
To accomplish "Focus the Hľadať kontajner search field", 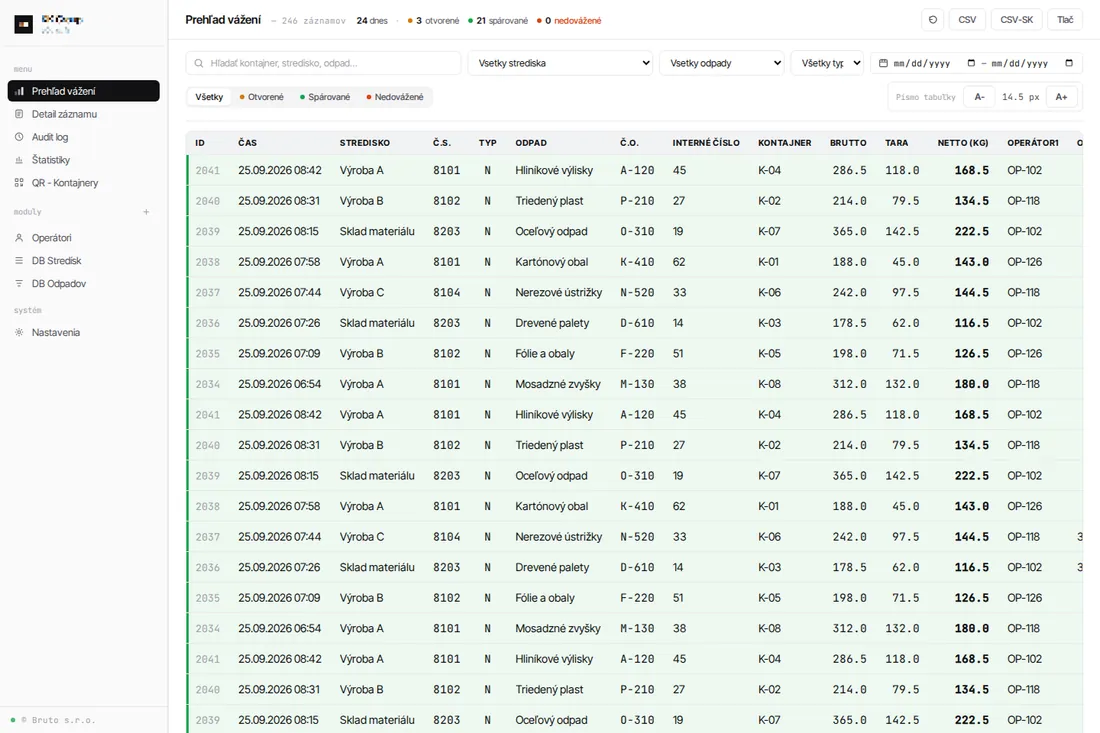I will click(x=323, y=63).
